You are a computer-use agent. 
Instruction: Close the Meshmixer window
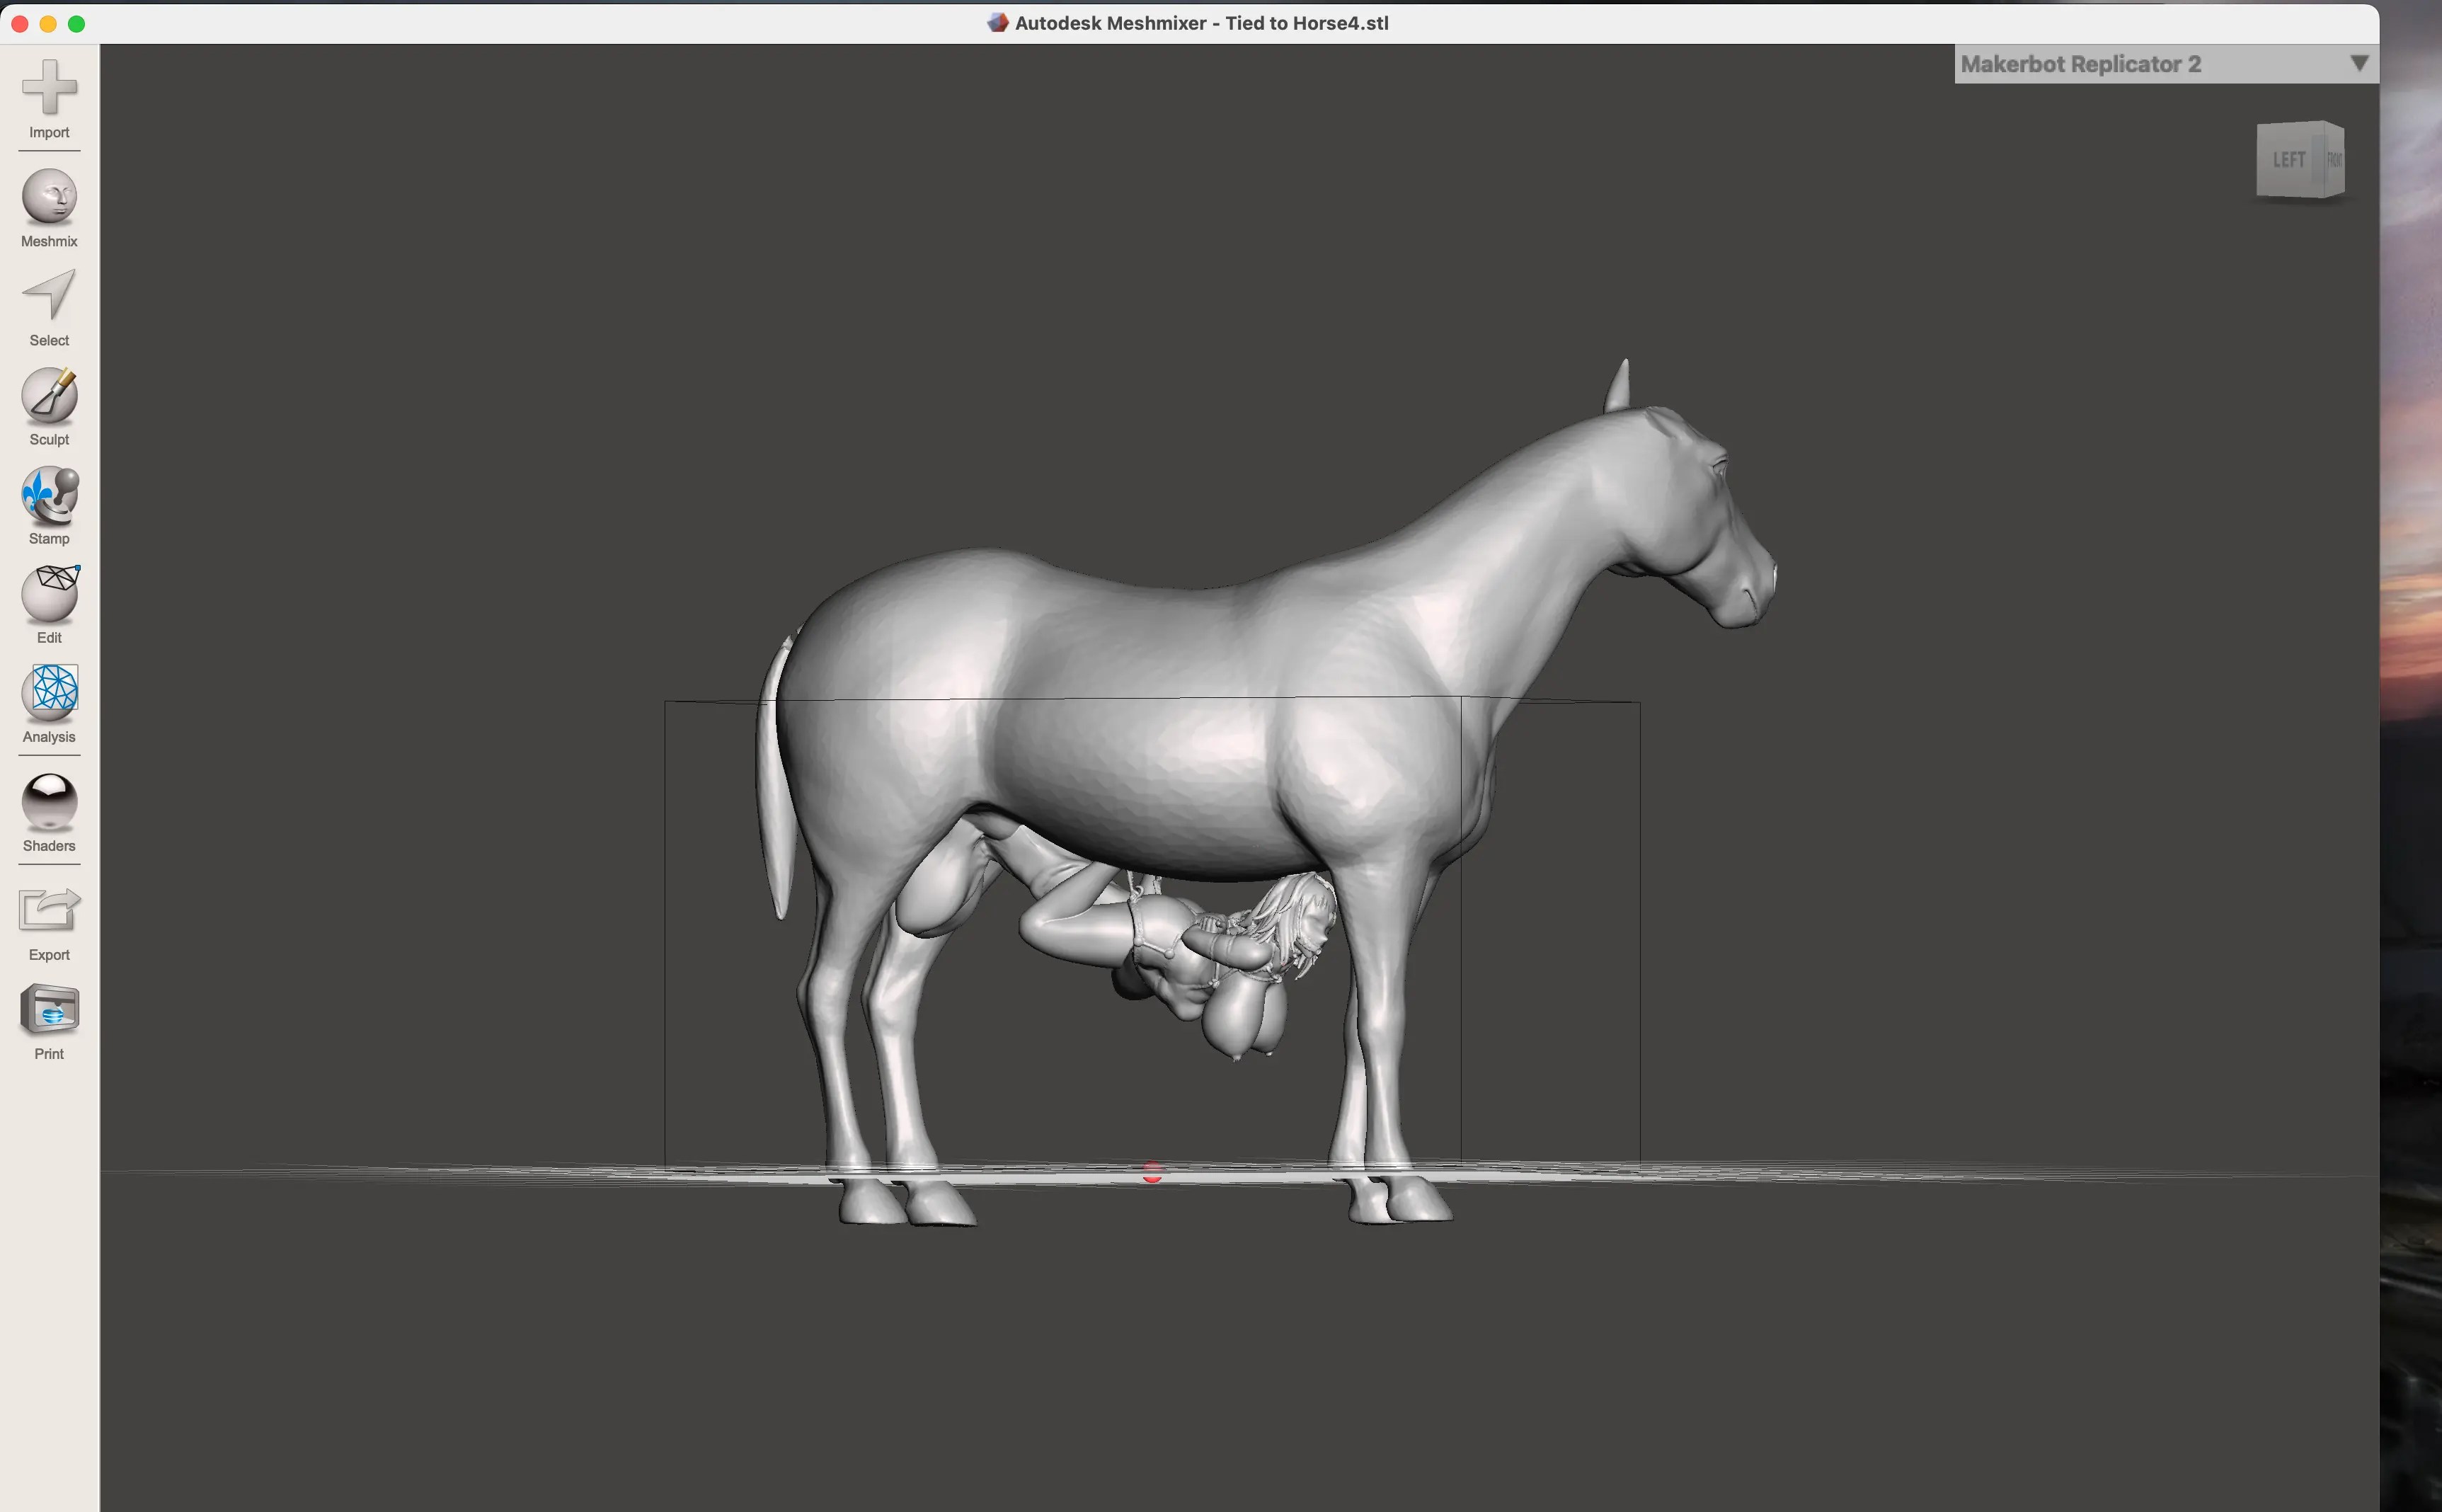click(x=19, y=23)
